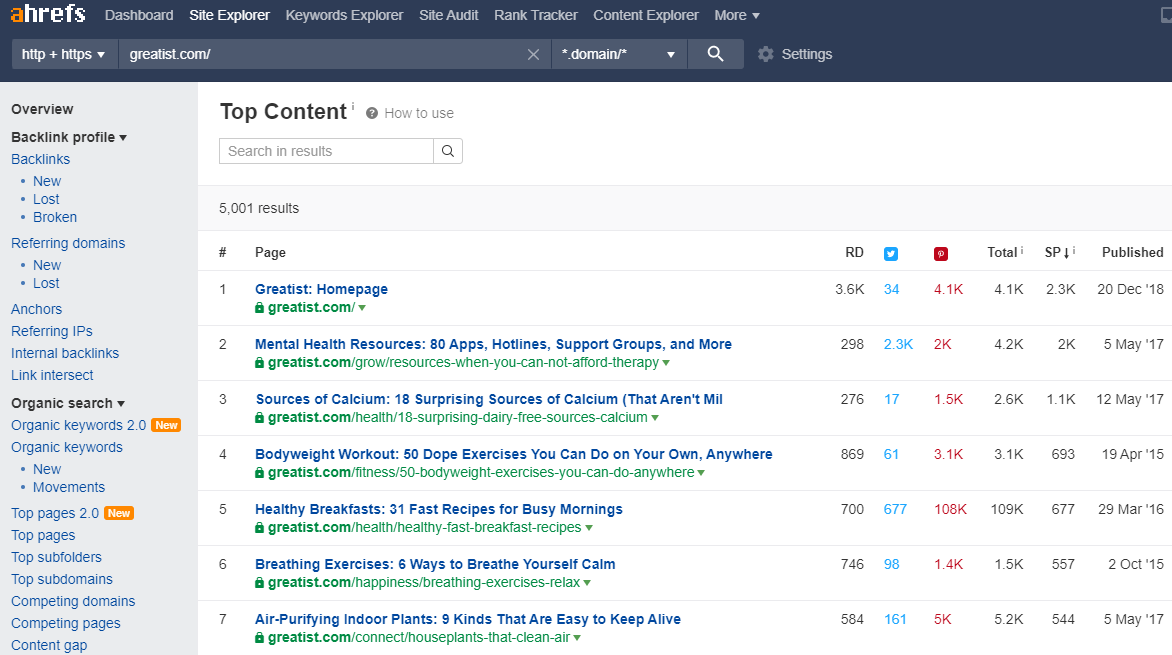1172x655 pixels.
Task: Open Top subdomains in sidebar
Action: pos(62,579)
